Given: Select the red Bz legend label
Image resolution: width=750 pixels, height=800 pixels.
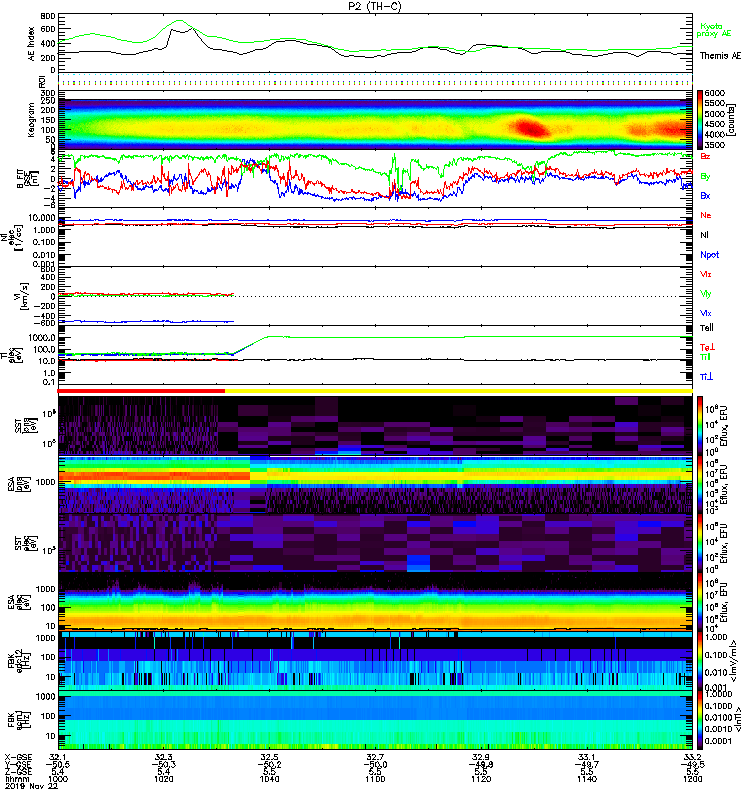Looking at the screenshot, I should point(705,157).
